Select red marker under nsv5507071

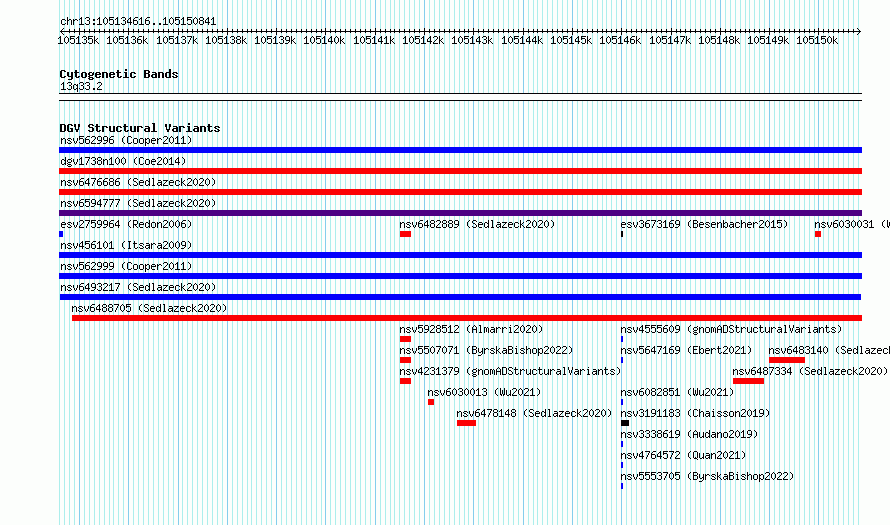point(405,360)
